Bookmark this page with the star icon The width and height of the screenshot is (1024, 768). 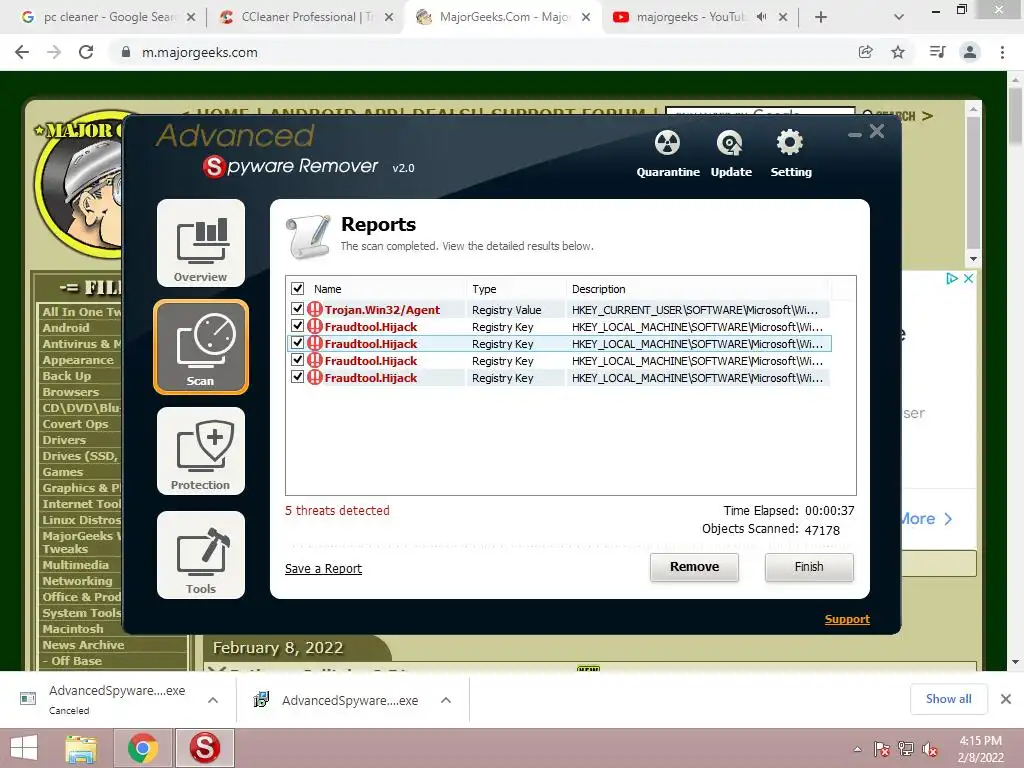[898, 52]
